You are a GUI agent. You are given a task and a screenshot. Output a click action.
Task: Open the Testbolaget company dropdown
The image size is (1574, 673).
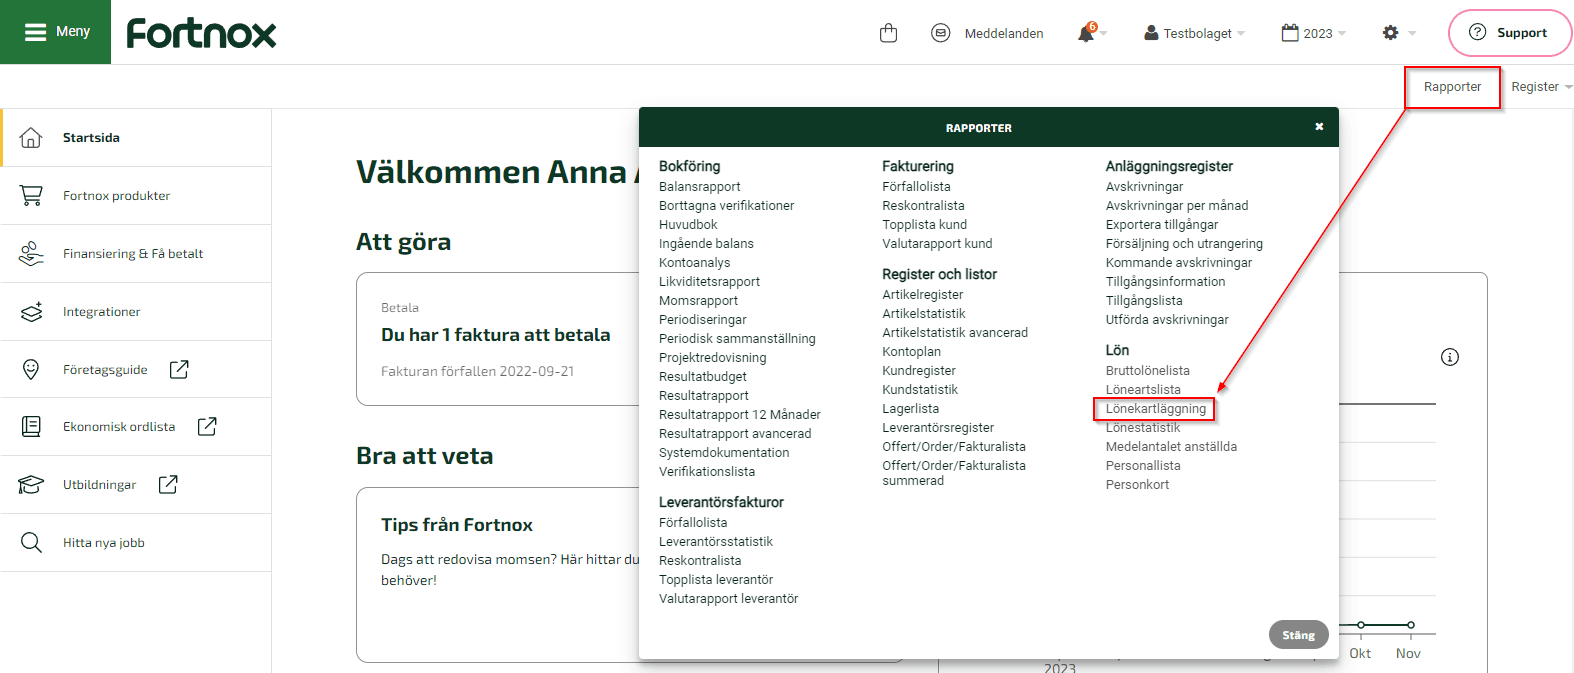point(1194,33)
